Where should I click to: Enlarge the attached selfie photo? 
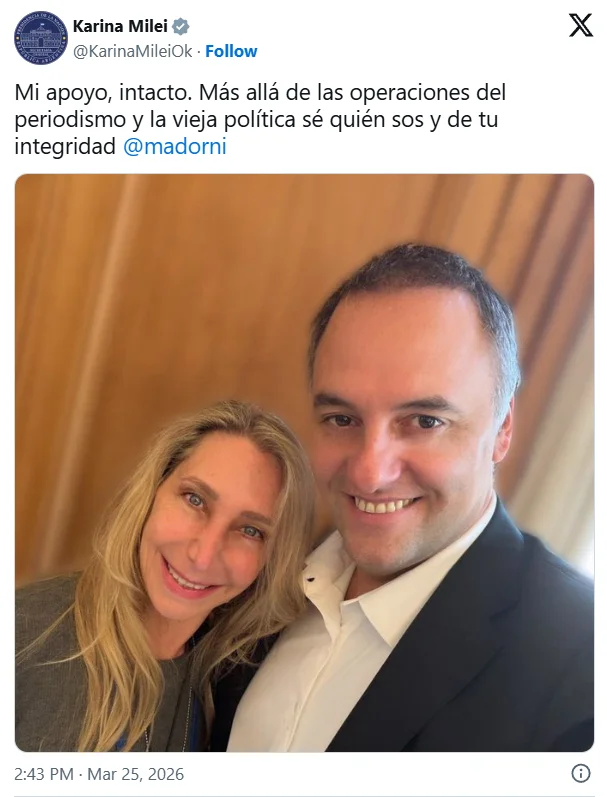point(304,463)
